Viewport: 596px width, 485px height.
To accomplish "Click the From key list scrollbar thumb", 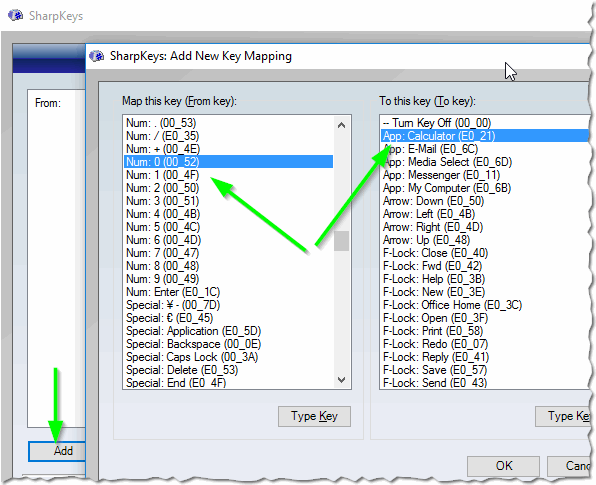I will pos(341,241).
